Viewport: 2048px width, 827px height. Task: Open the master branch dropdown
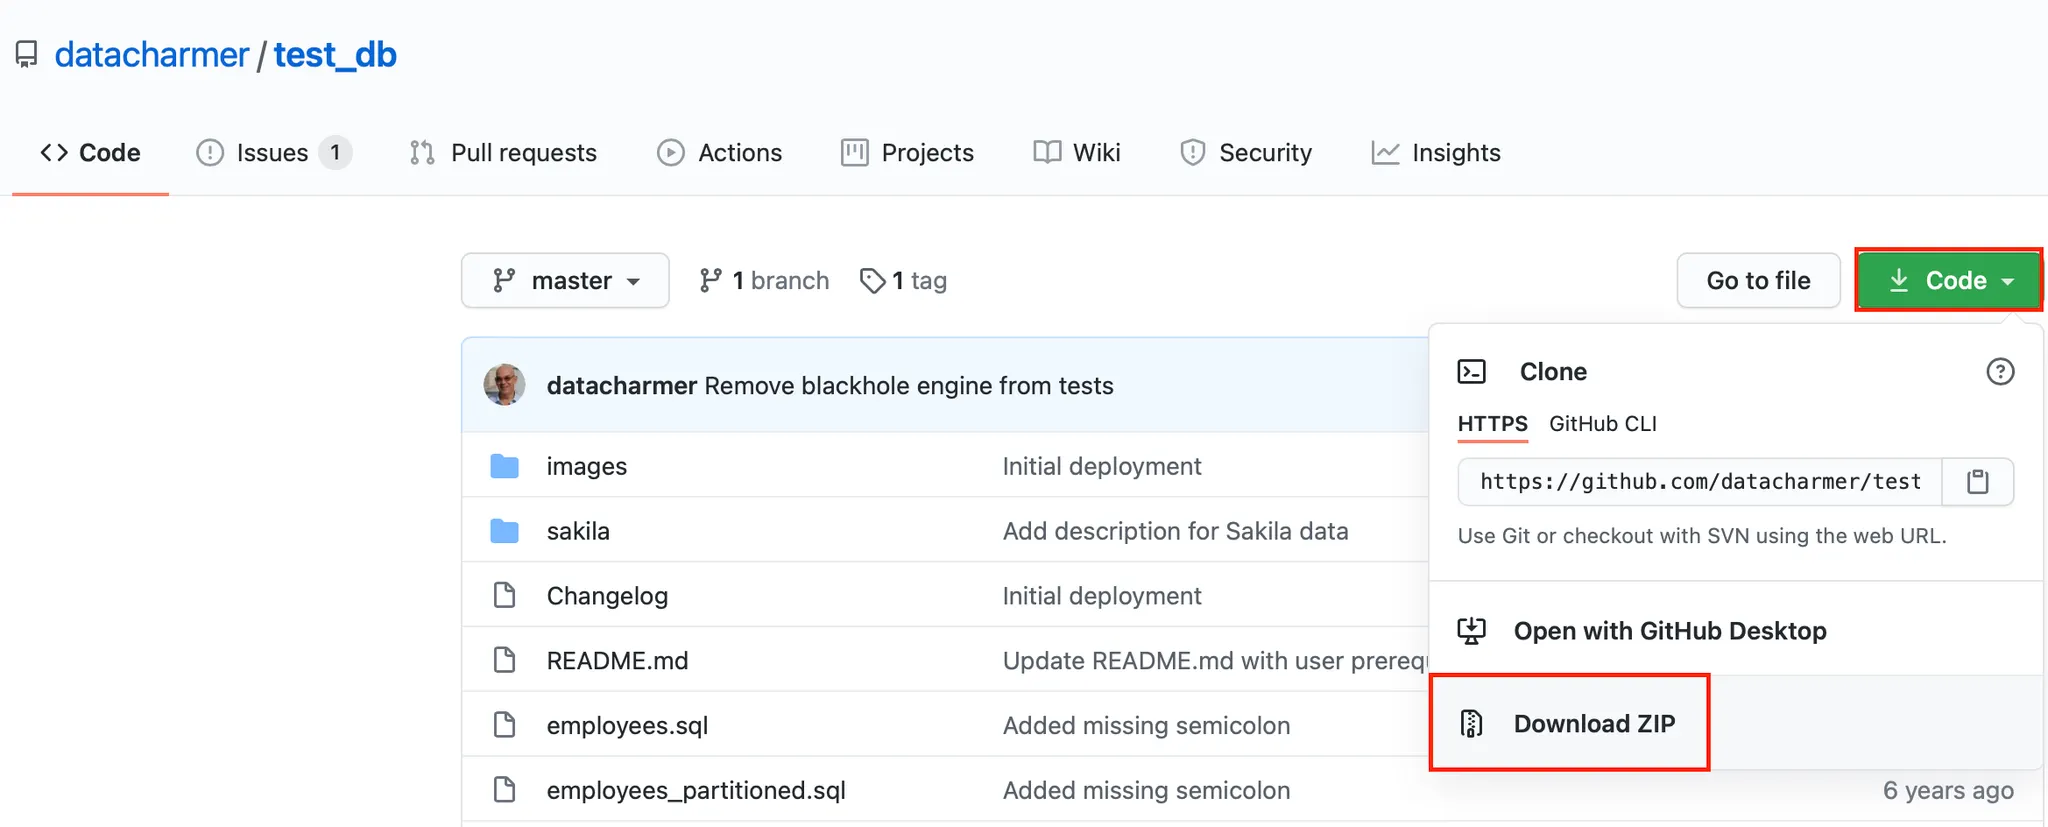click(565, 281)
